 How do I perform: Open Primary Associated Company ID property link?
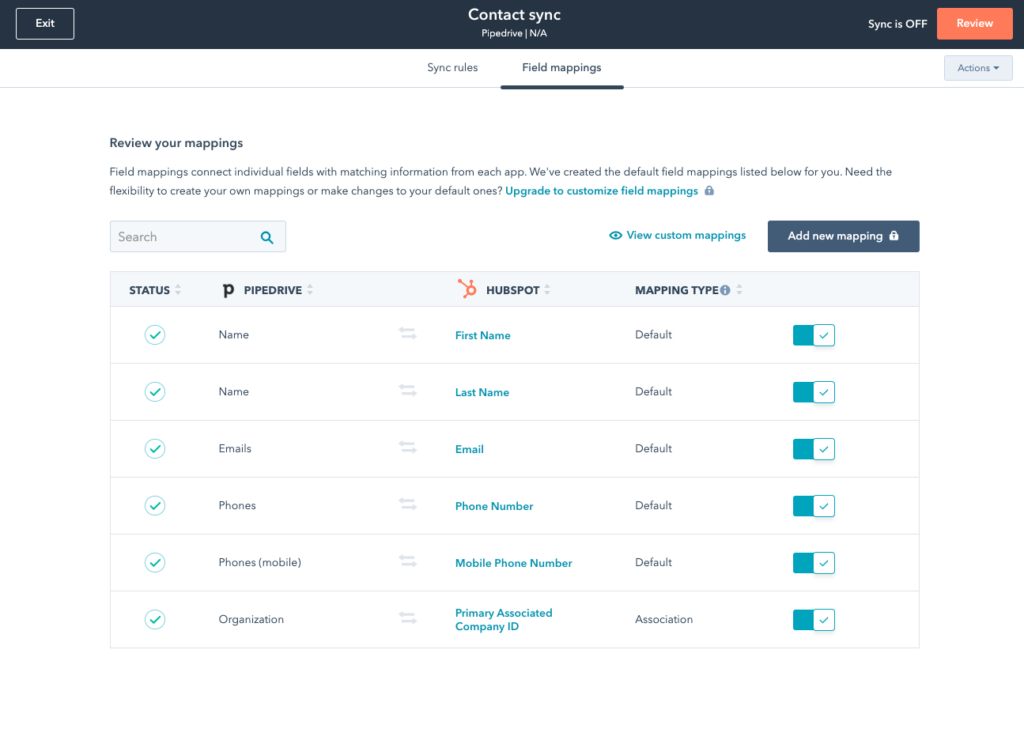[x=504, y=619]
